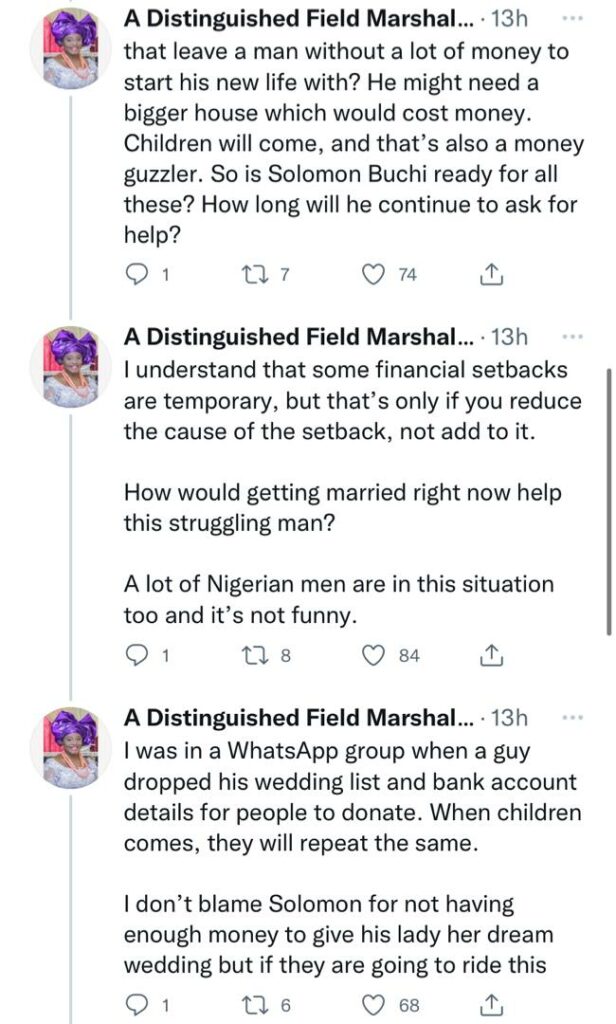The image size is (616, 1024).
Task: Share the 'Nigerian men' tweet
Action: tap(490, 655)
